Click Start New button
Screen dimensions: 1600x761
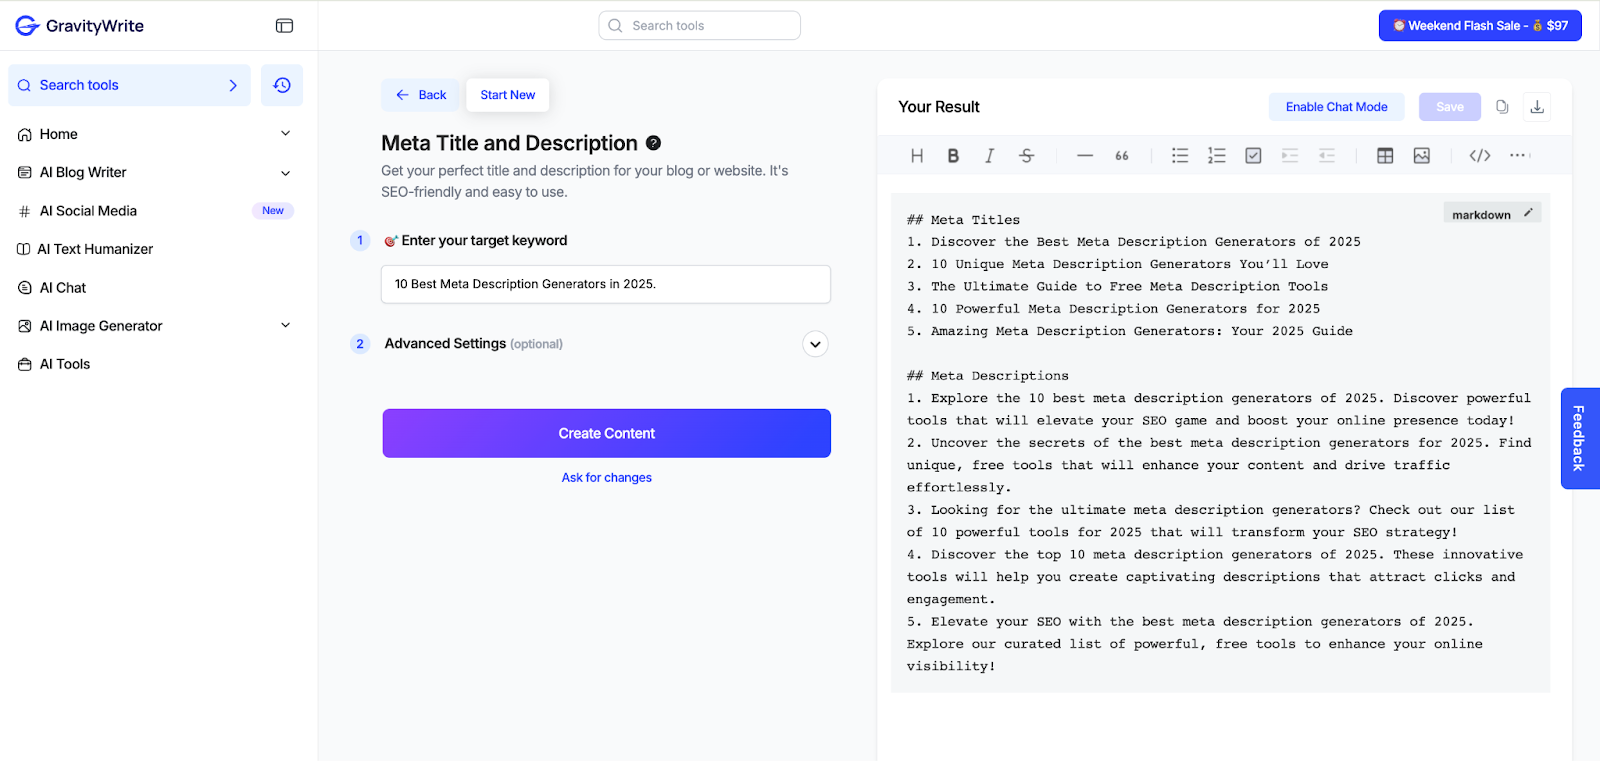pos(507,95)
